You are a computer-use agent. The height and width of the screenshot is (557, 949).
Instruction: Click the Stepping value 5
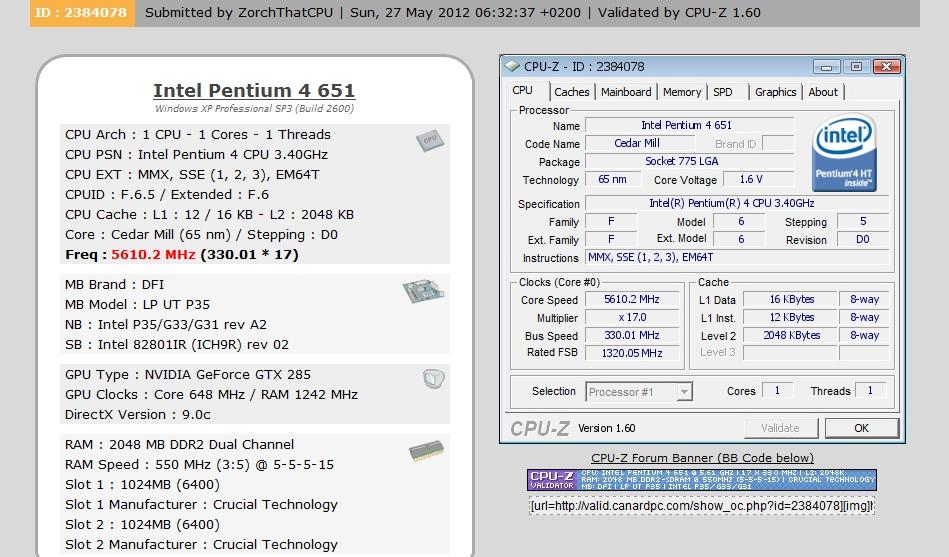coord(862,222)
